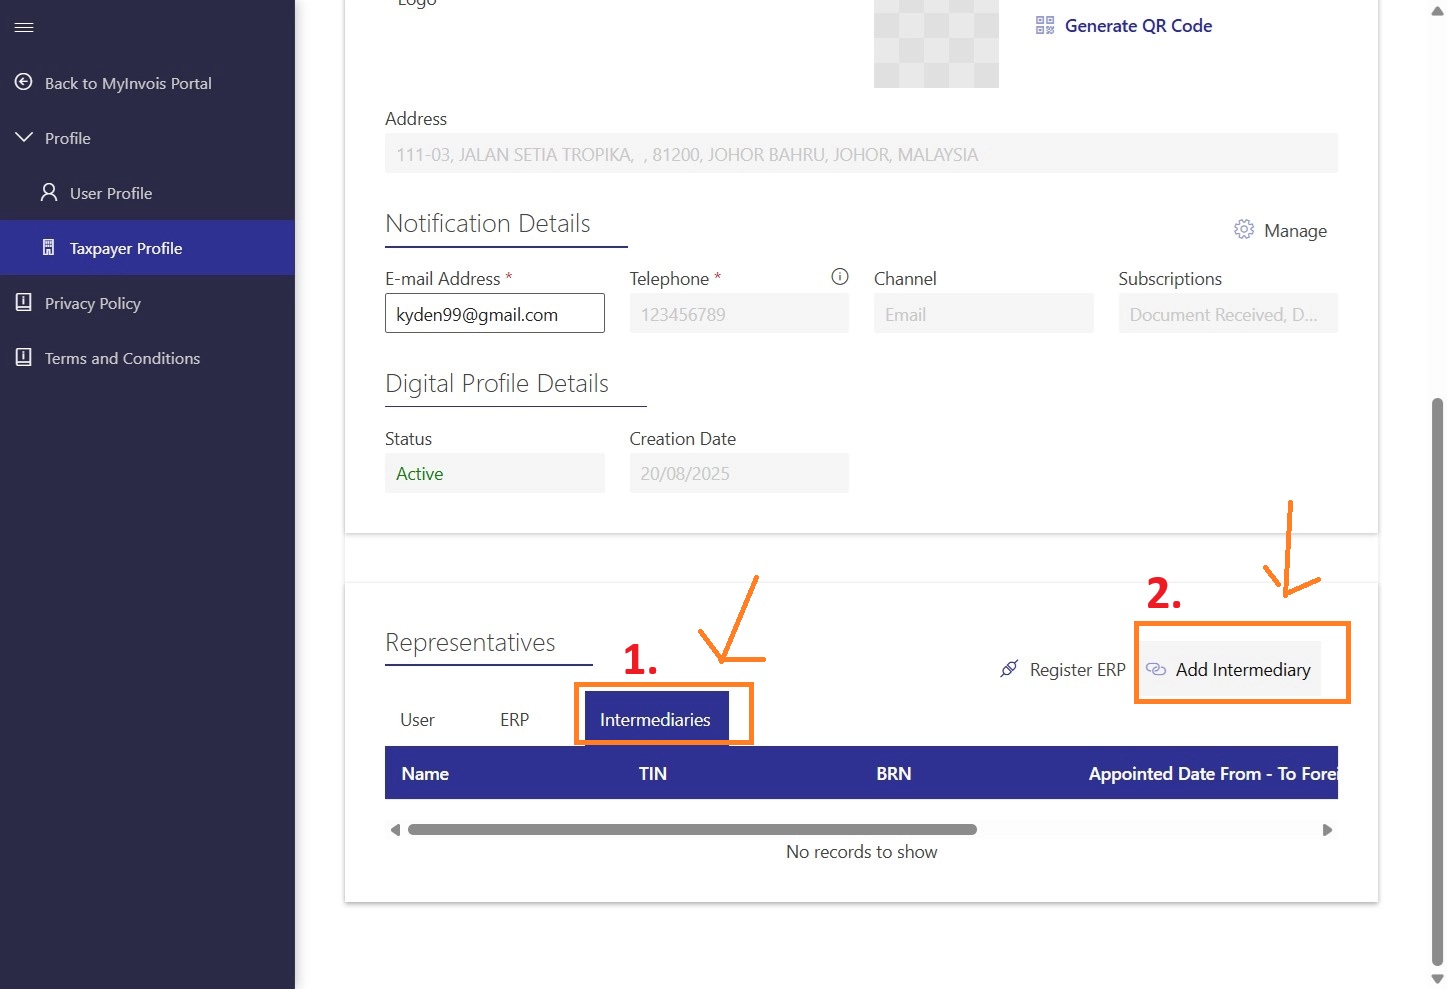This screenshot has width=1447, height=989.
Task: Click the Add Intermediary button
Action: (1242, 670)
